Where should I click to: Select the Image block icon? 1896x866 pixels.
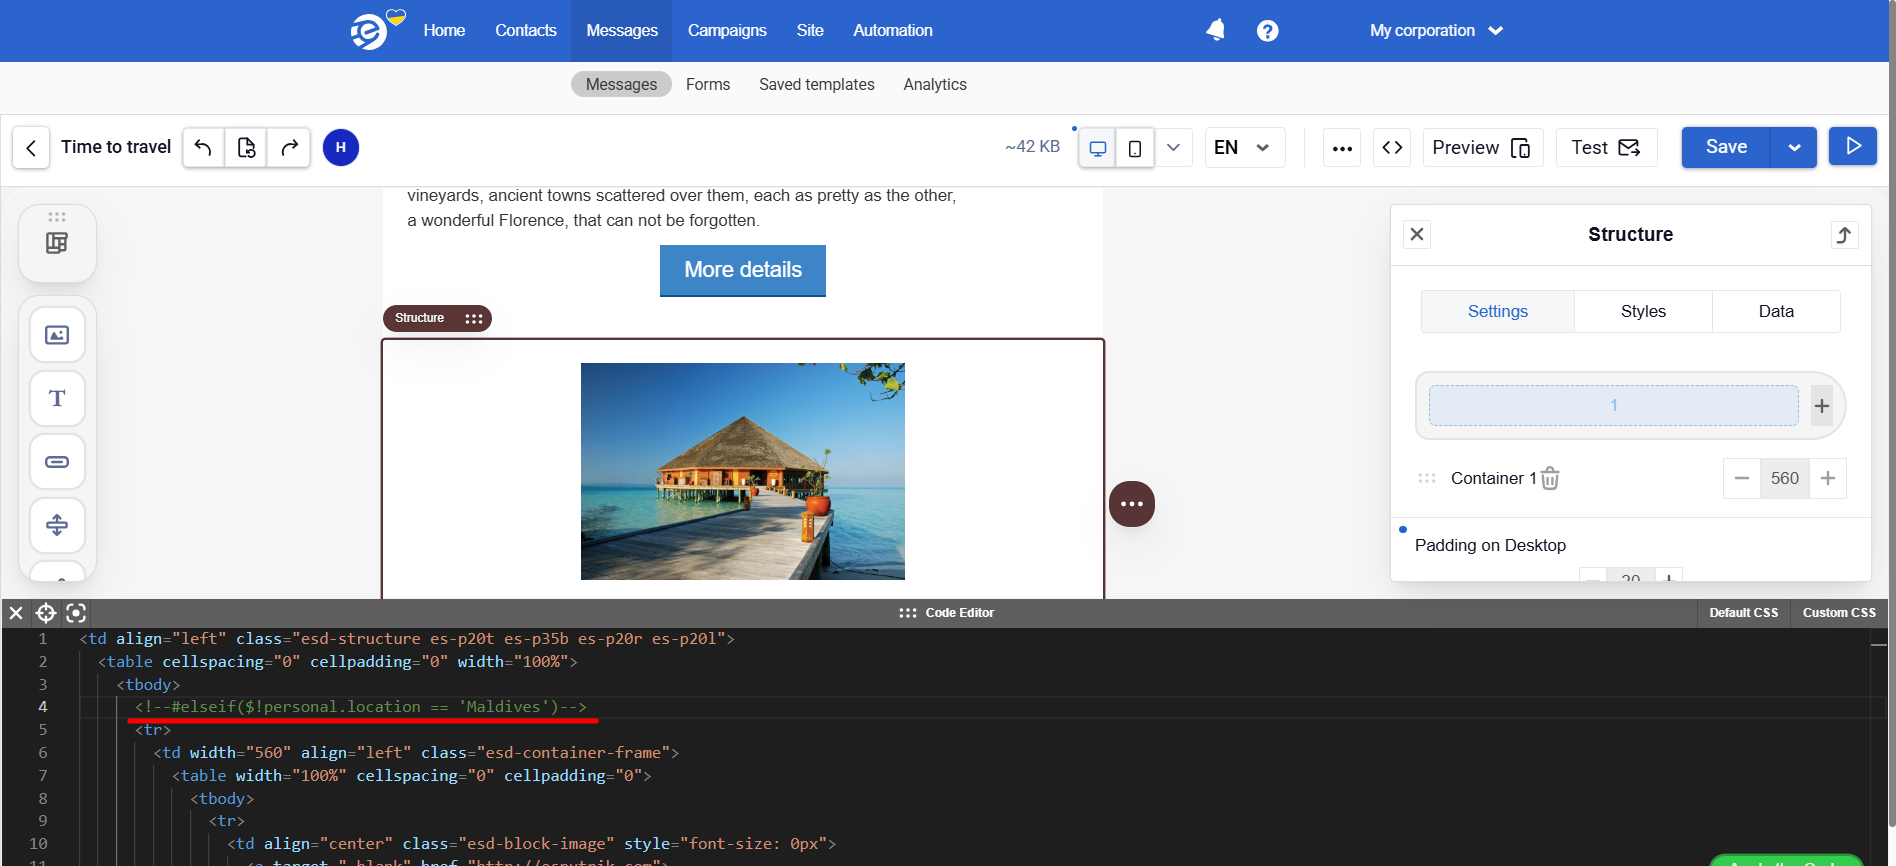57,335
